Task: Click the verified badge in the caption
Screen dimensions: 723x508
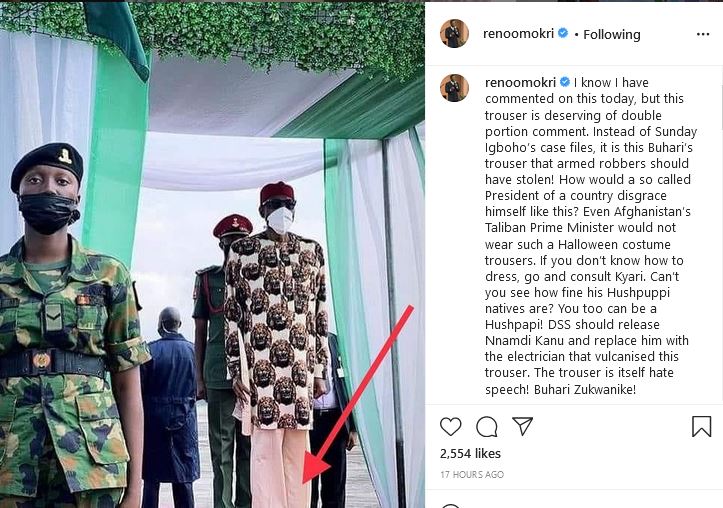Action: pos(565,81)
